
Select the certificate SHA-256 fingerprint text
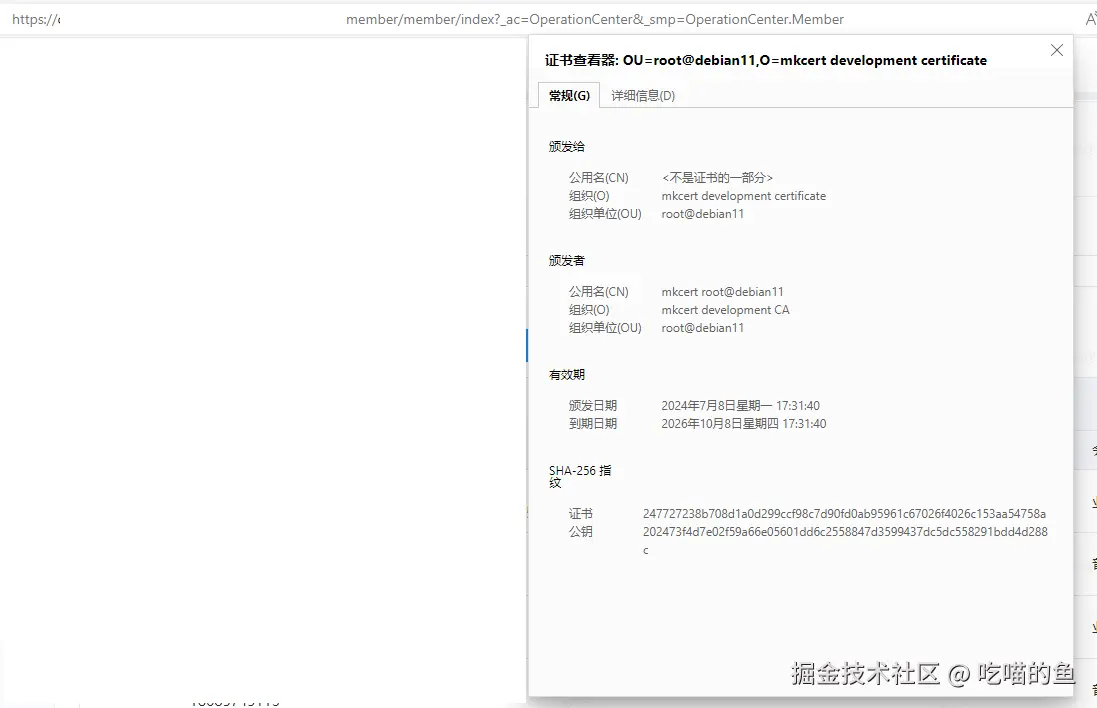(846, 513)
